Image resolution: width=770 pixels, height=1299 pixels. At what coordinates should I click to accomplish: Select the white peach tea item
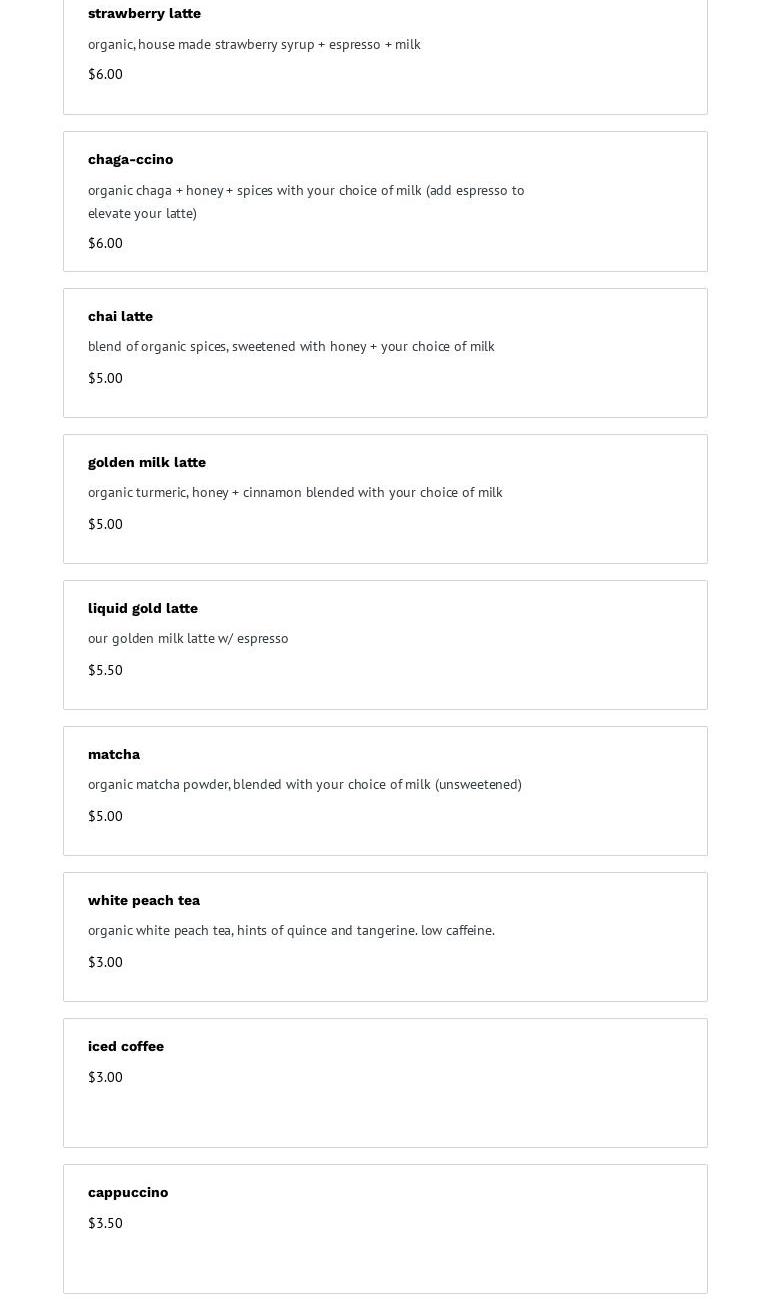[385, 937]
